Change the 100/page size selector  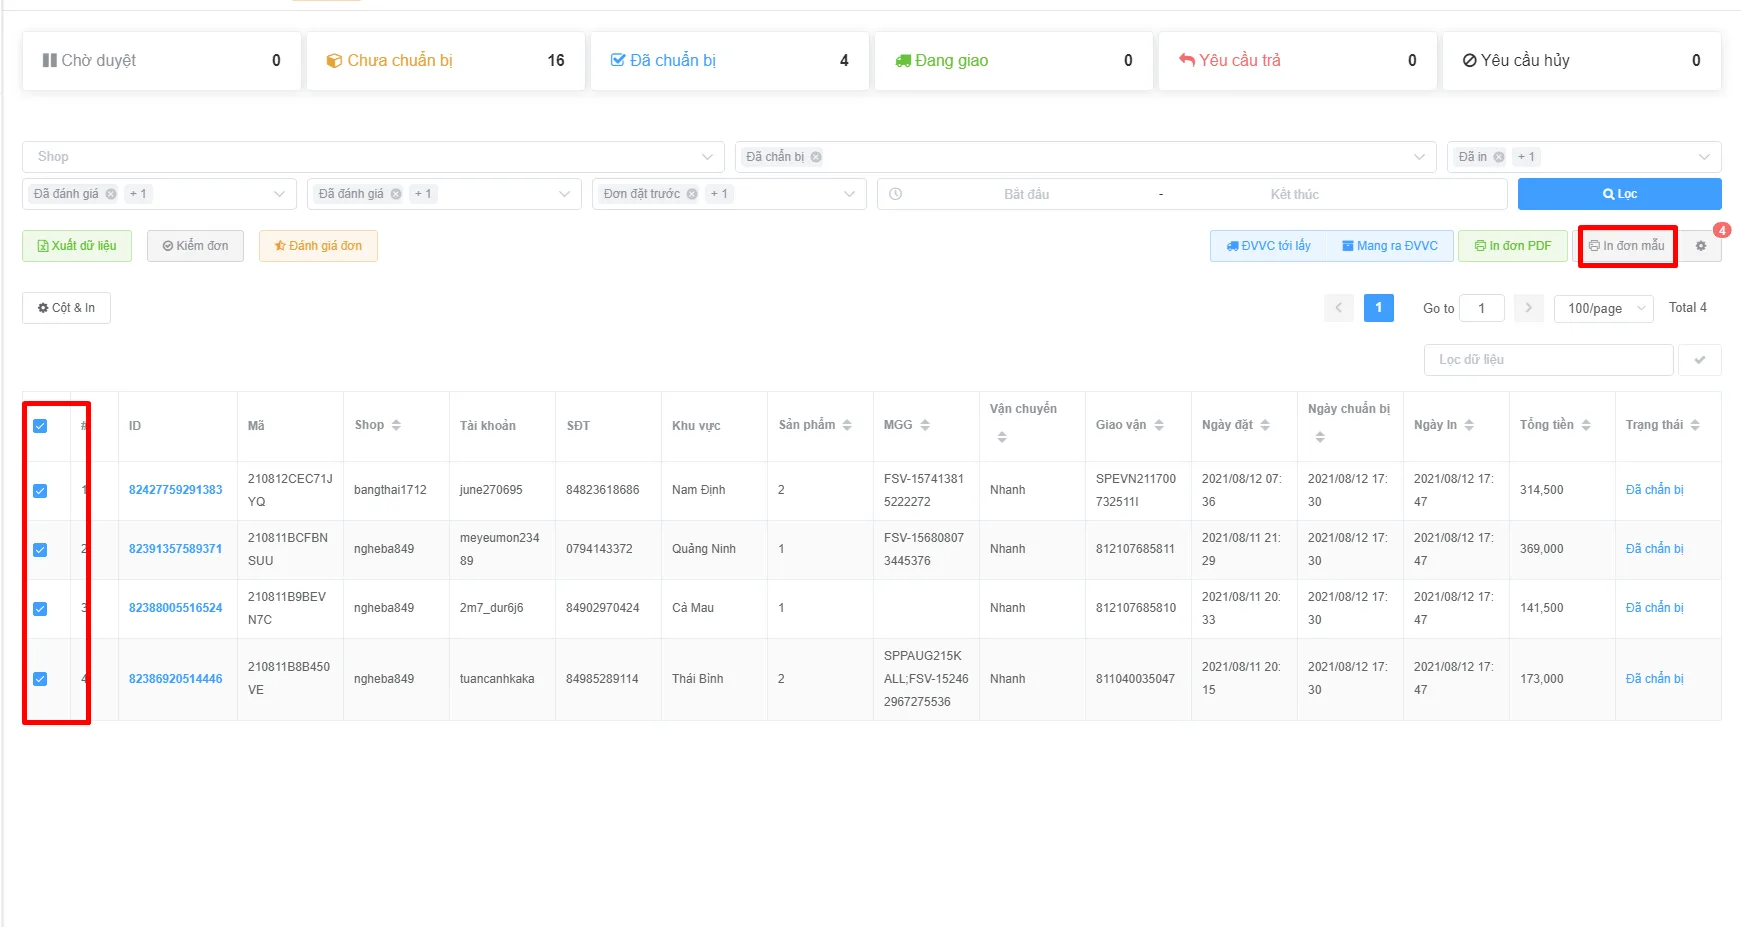click(x=1604, y=308)
